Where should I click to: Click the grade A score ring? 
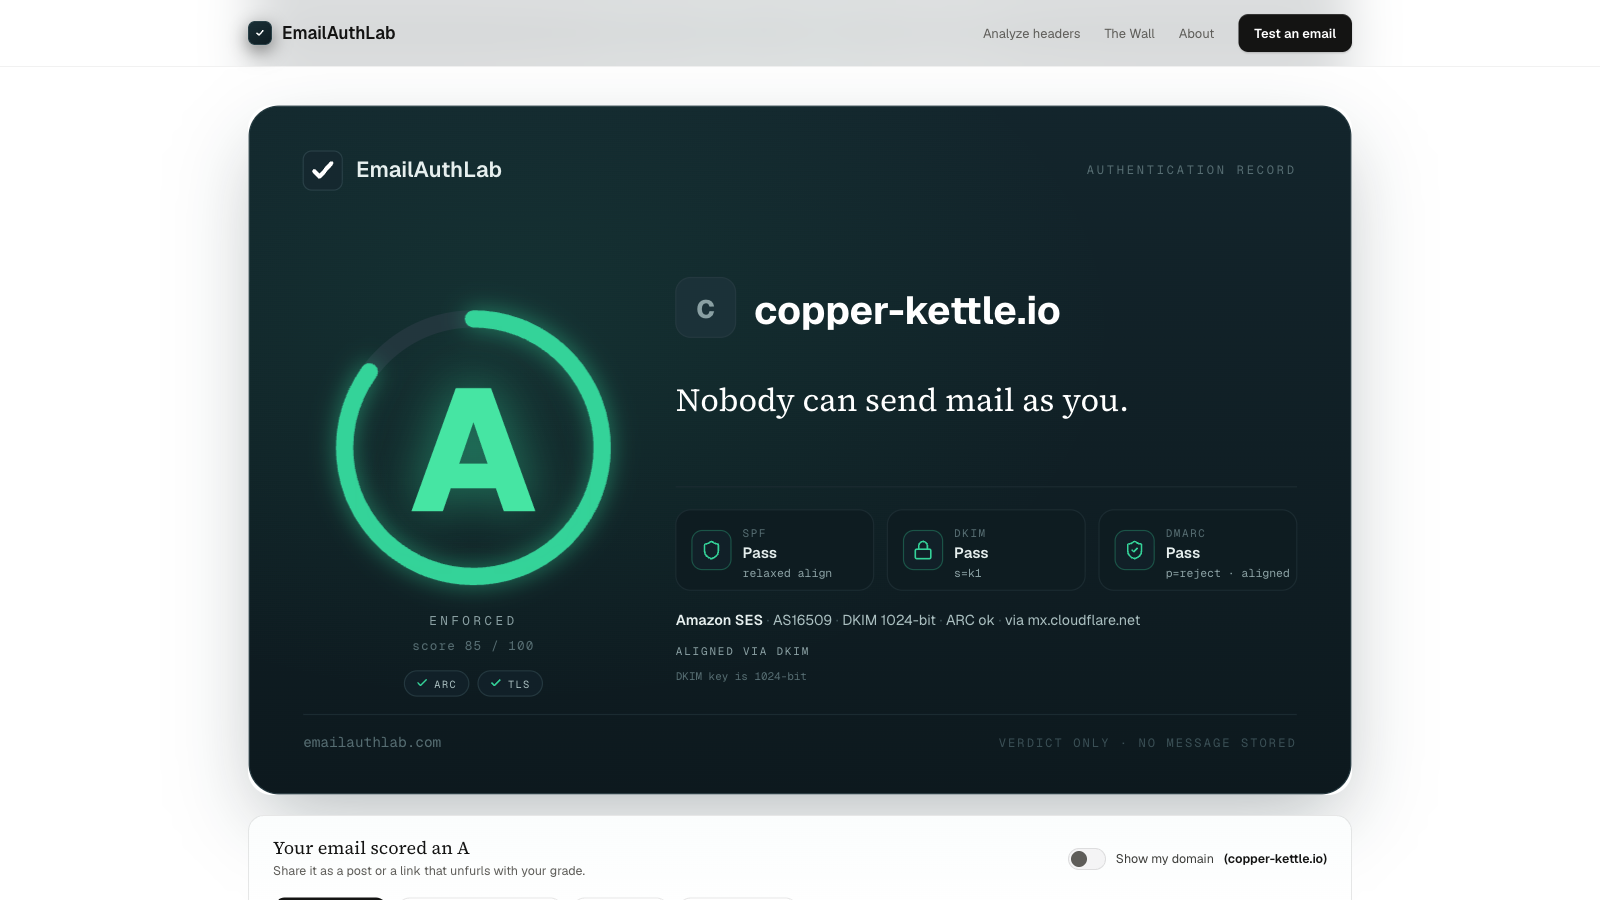[x=473, y=447]
